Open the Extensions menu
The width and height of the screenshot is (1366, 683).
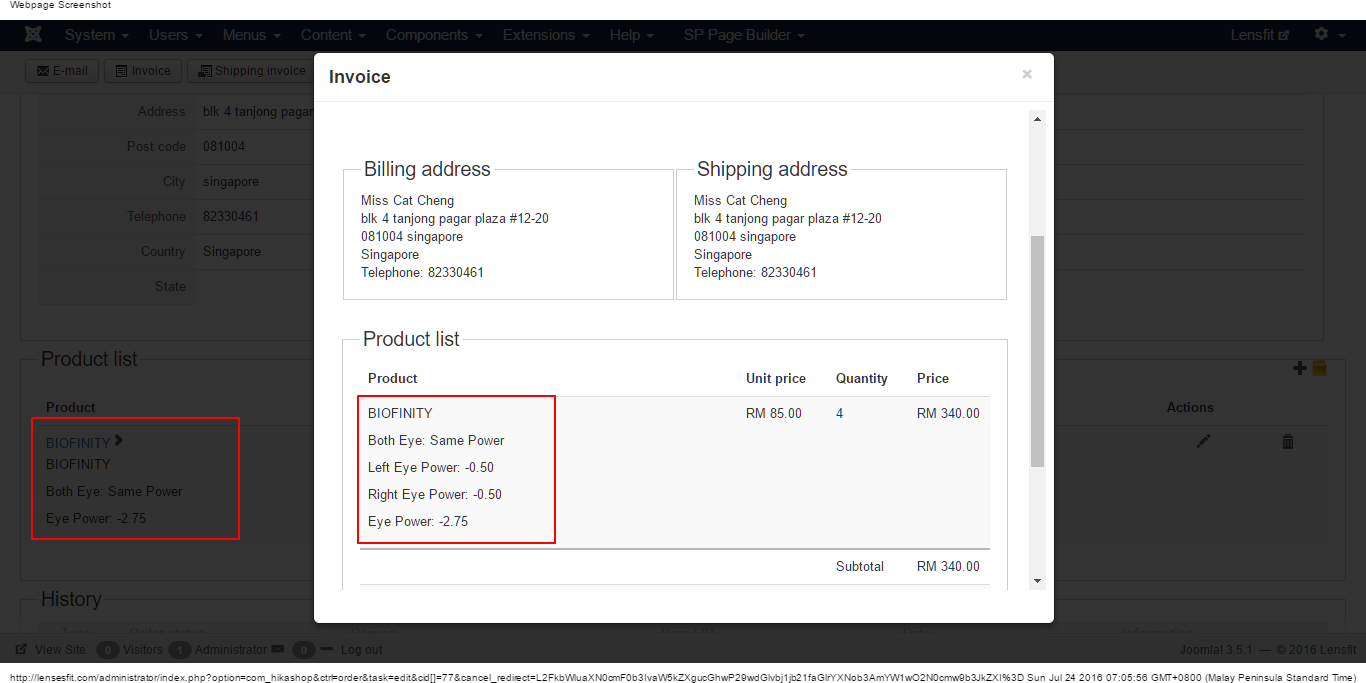[546, 35]
